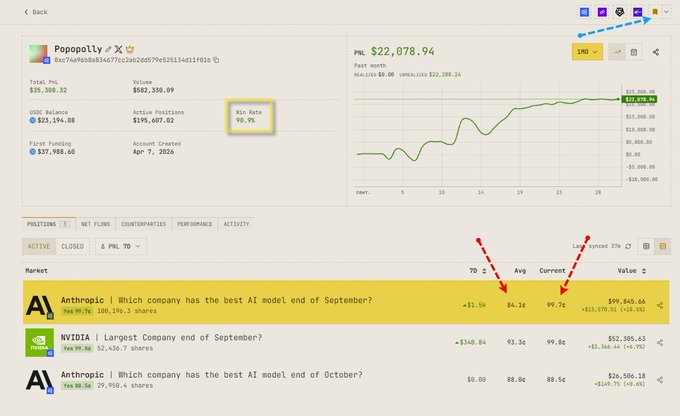Click the Anthropic logo in the October row

tap(39, 380)
